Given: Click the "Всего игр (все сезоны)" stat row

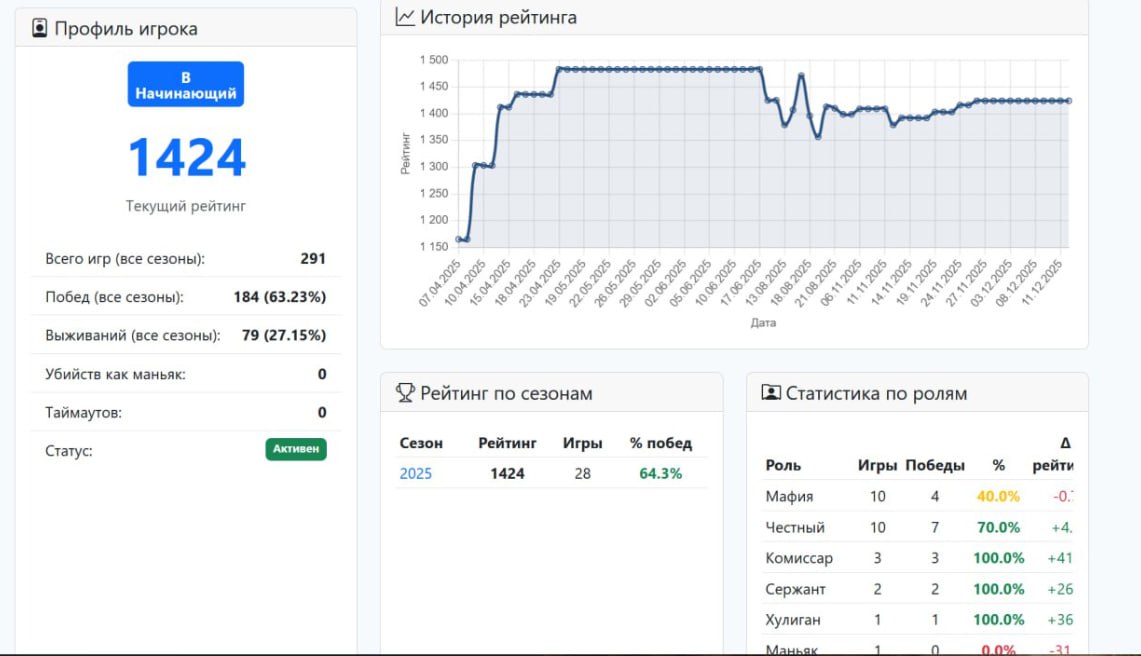Looking at the screenshot, I should (186, 259).
